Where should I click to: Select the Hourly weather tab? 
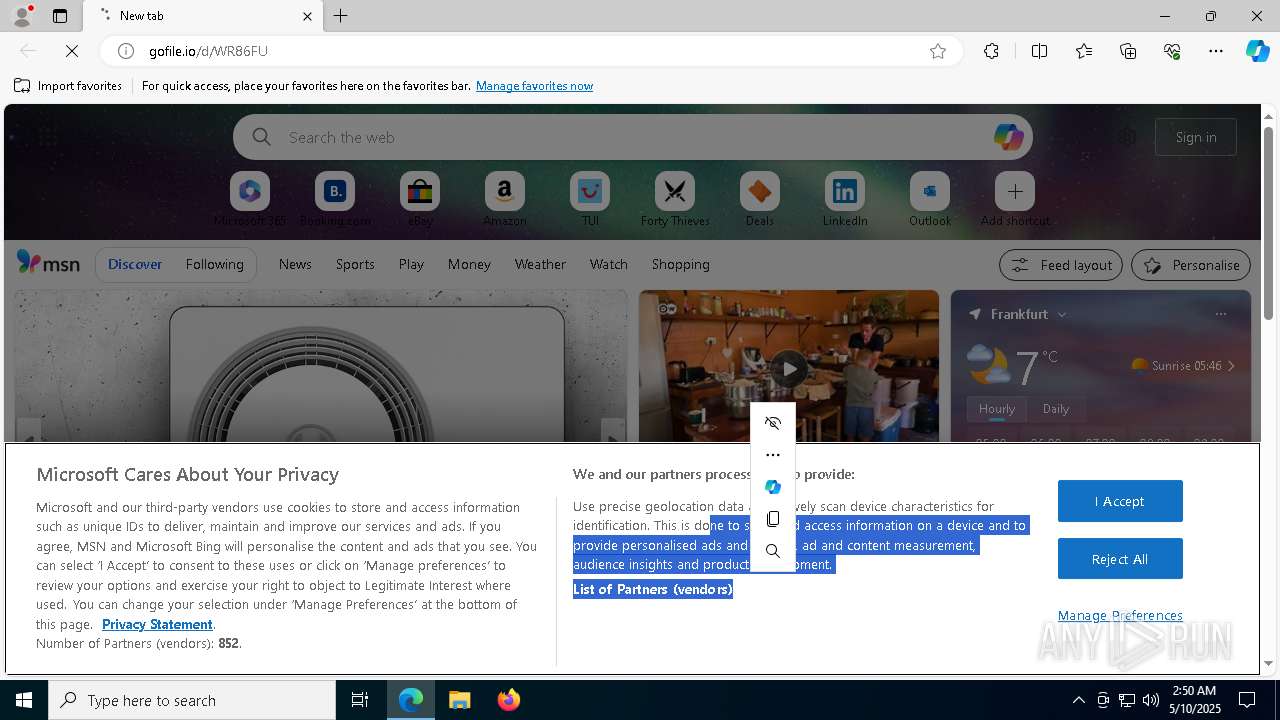coord(997,408)
